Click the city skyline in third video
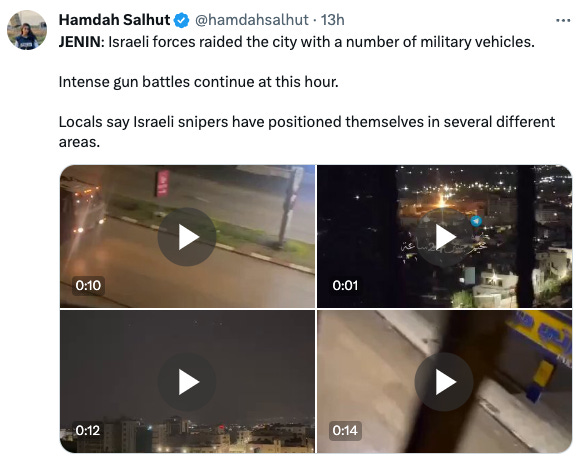 pos(187,434)
